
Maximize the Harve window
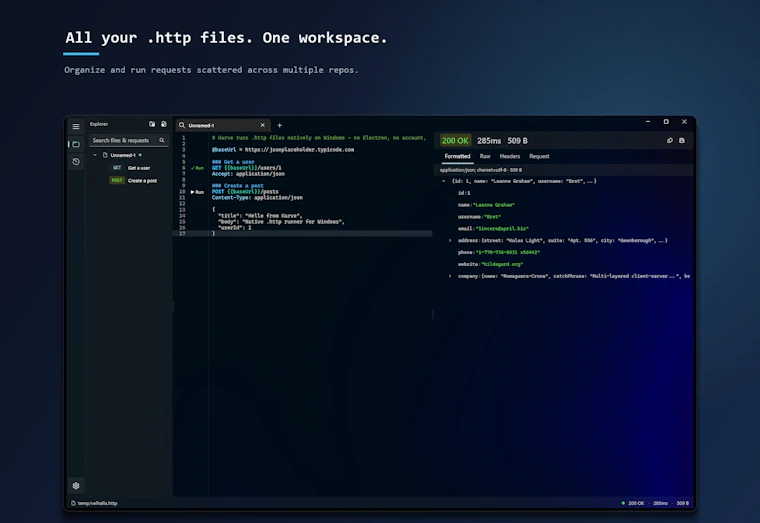(x=666, y=122)
